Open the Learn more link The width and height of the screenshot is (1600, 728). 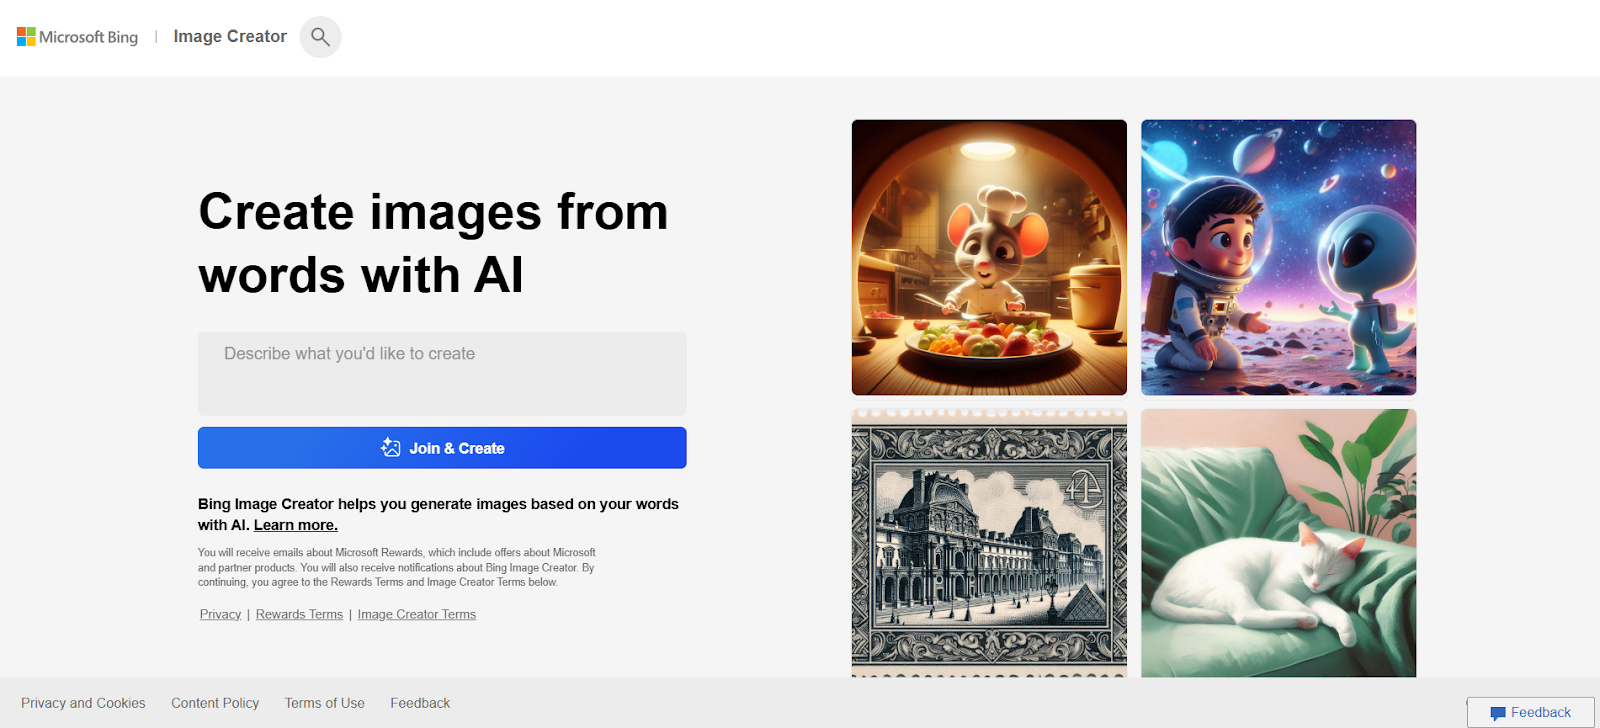coord(296,525)
